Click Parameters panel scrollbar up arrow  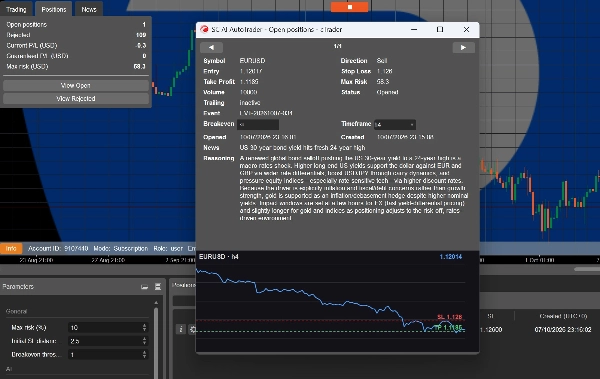156,303
